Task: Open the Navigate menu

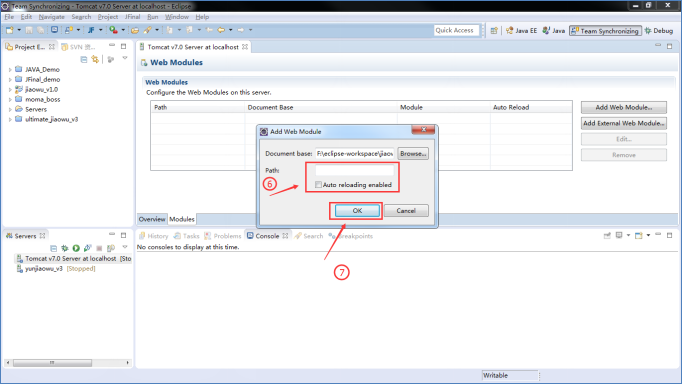Action: click(x=51, y=17)
